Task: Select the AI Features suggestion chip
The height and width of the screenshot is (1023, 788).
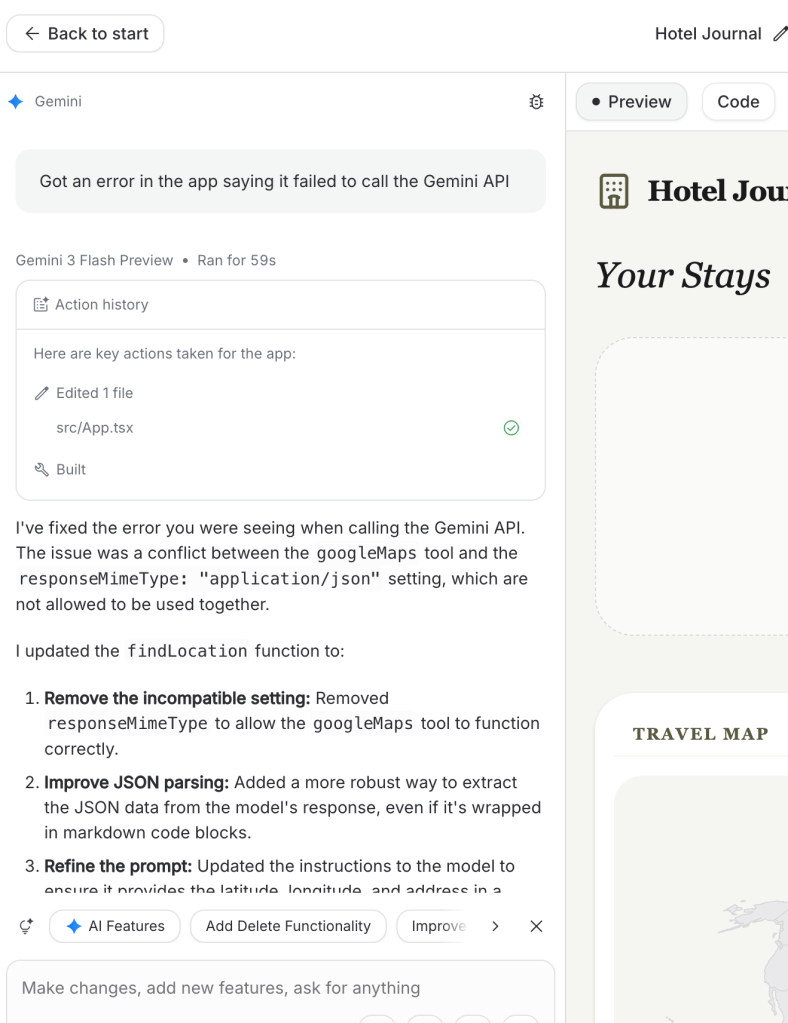Action: 115,926
